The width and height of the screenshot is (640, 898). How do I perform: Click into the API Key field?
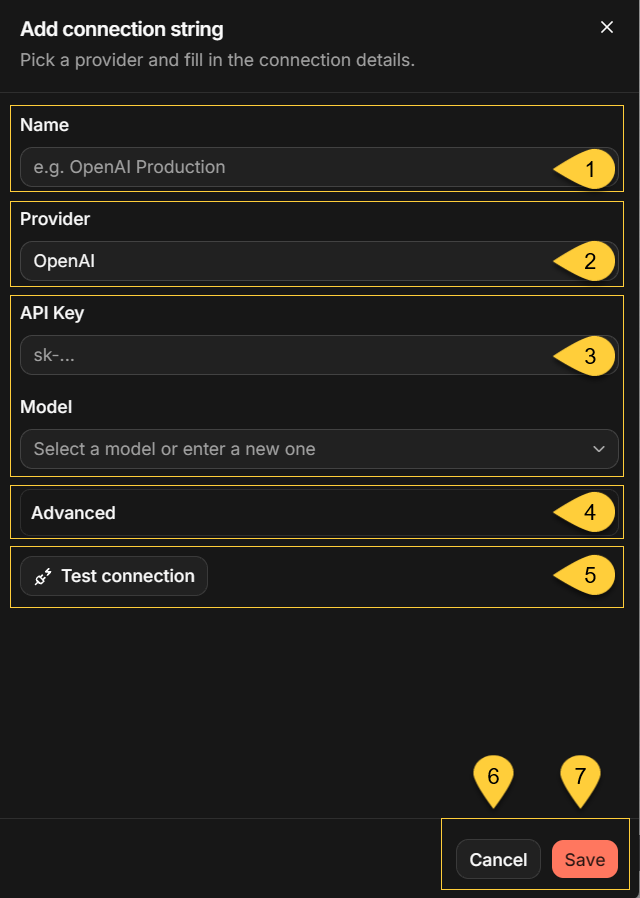319,355
